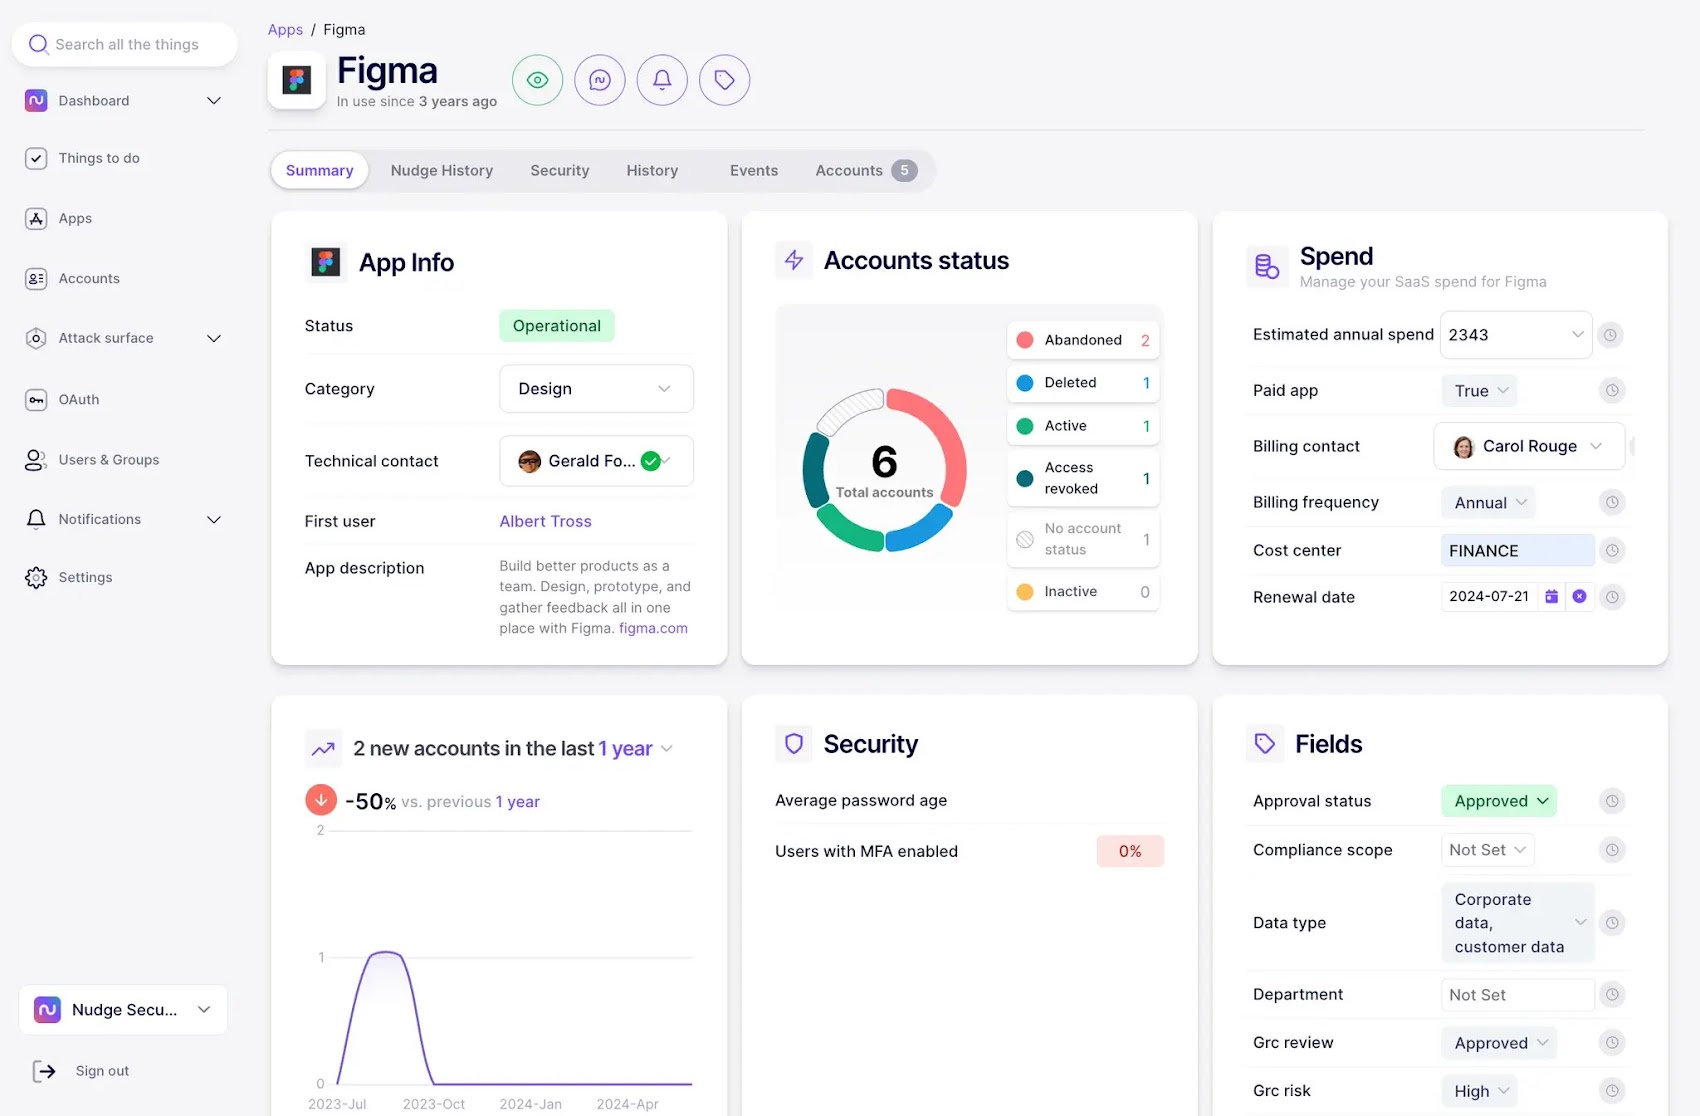The image size is (1700, 1116).
Task: Open Things to do checklist
Action: point(98,158)
